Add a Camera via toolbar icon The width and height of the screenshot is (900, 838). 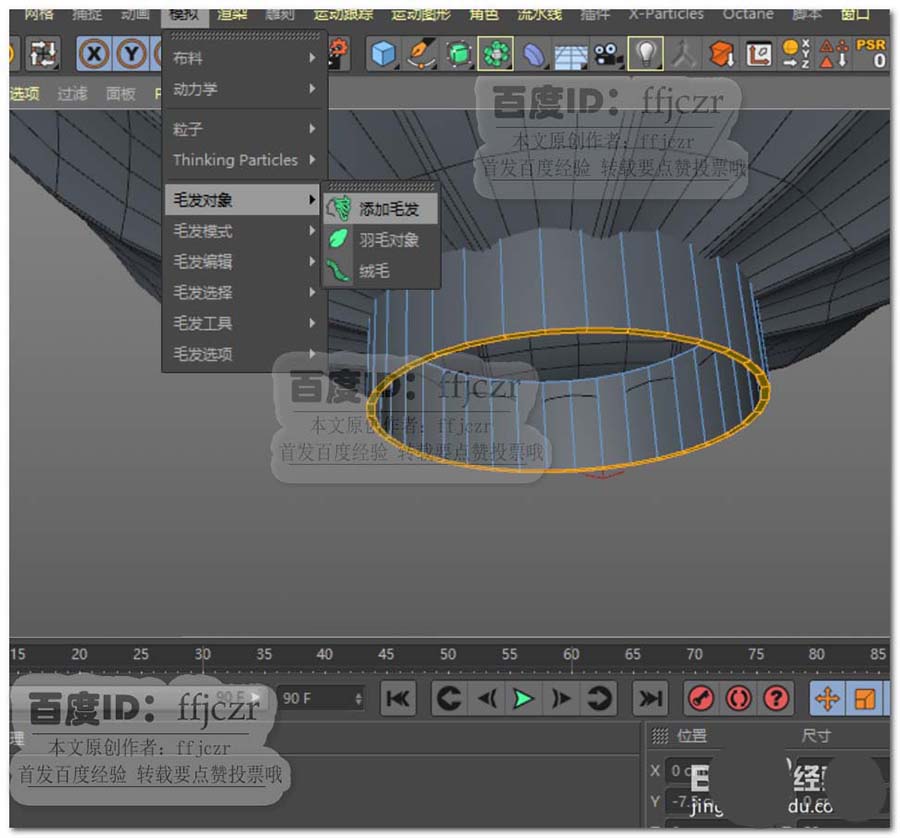pos(608,55)
